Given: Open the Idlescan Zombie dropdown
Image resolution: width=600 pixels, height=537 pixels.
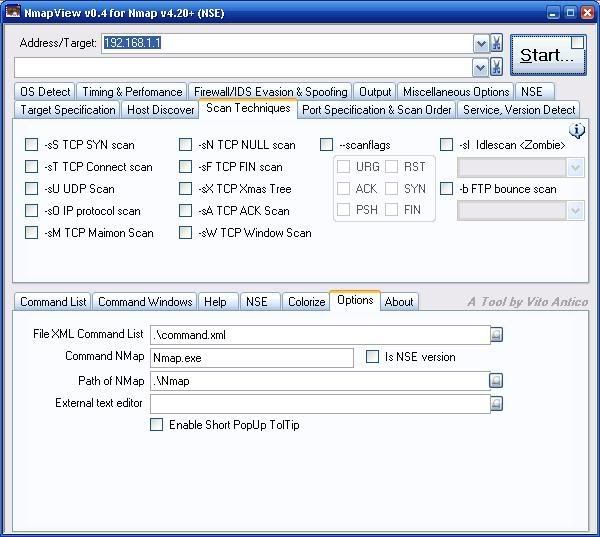Looking at the screenshot, I should (575, 168).
